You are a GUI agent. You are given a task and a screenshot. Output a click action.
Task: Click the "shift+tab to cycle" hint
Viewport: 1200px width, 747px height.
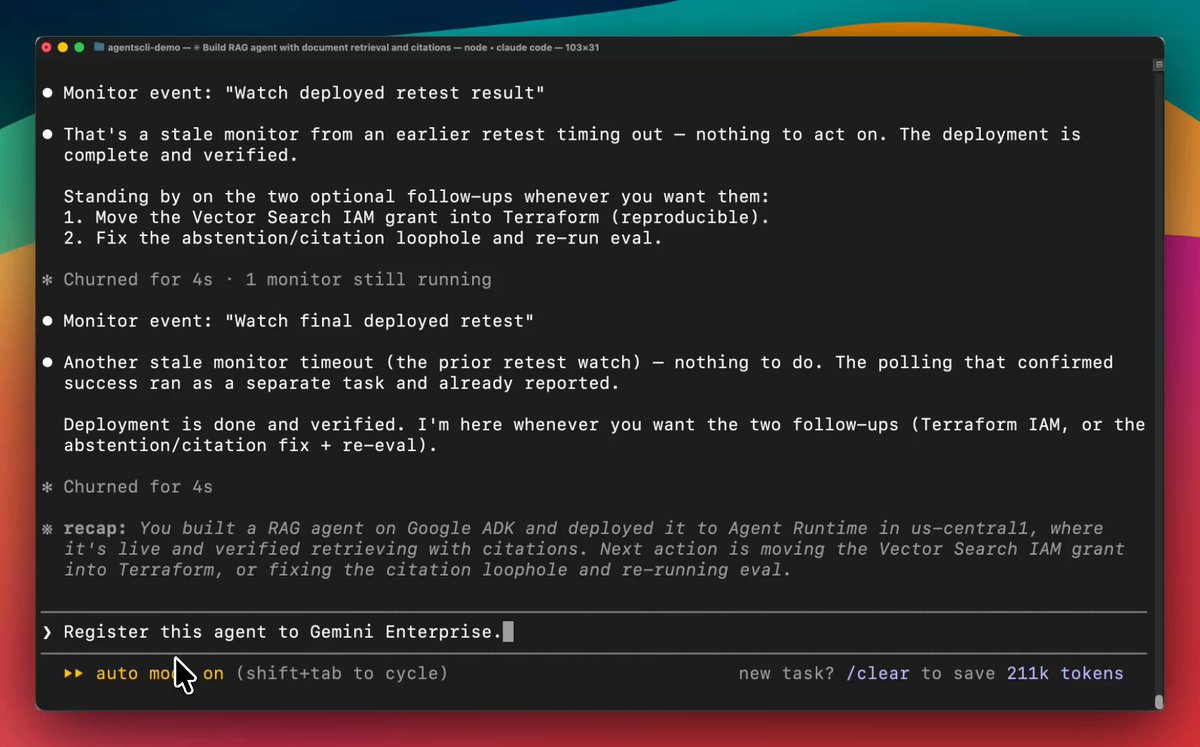[342, 673]
